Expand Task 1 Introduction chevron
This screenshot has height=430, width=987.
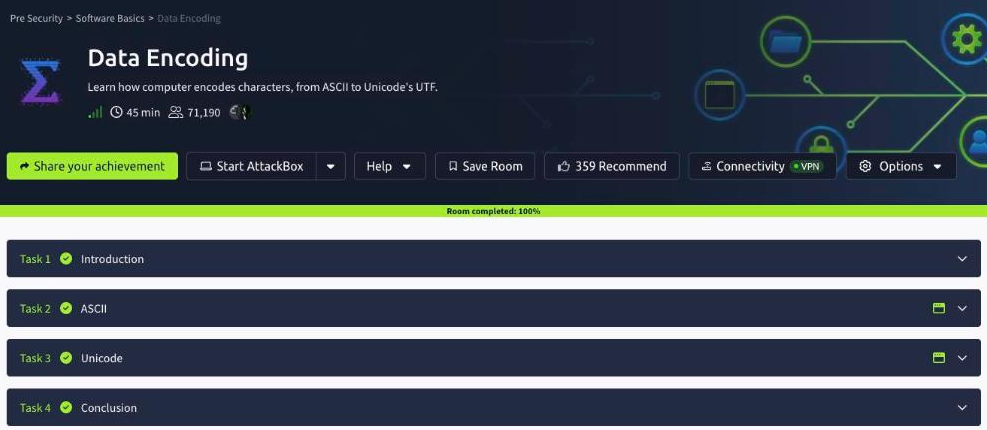tap(962, 259)
